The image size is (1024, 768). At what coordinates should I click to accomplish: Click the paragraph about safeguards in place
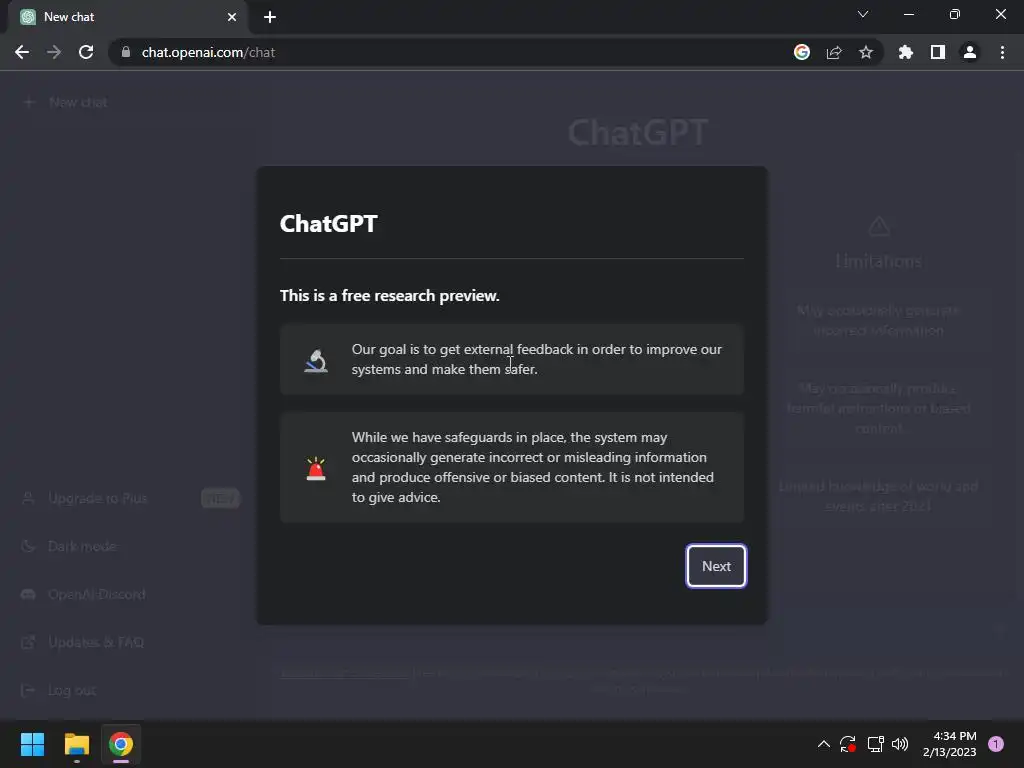(x=532, y=468)
